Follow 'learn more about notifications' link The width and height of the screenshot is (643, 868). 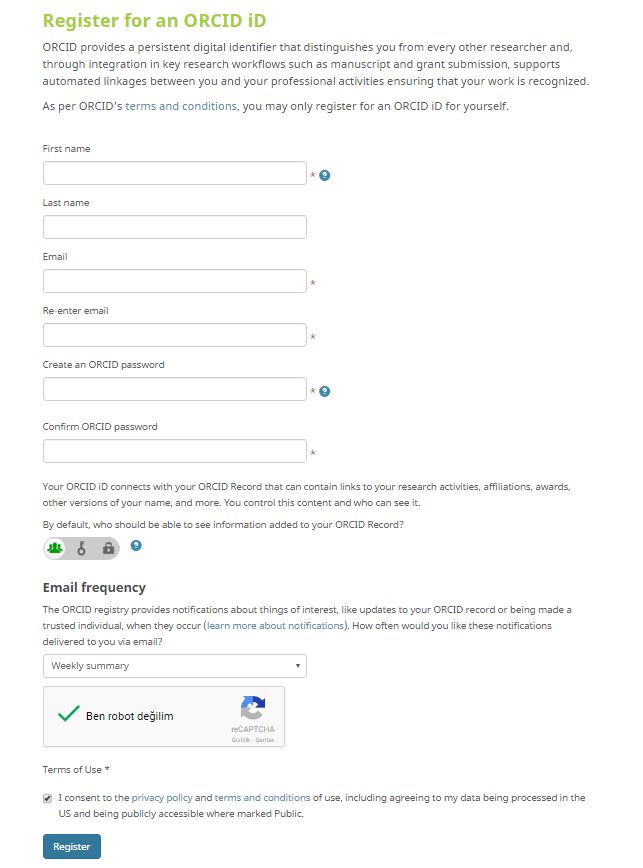tap(275, 625)
